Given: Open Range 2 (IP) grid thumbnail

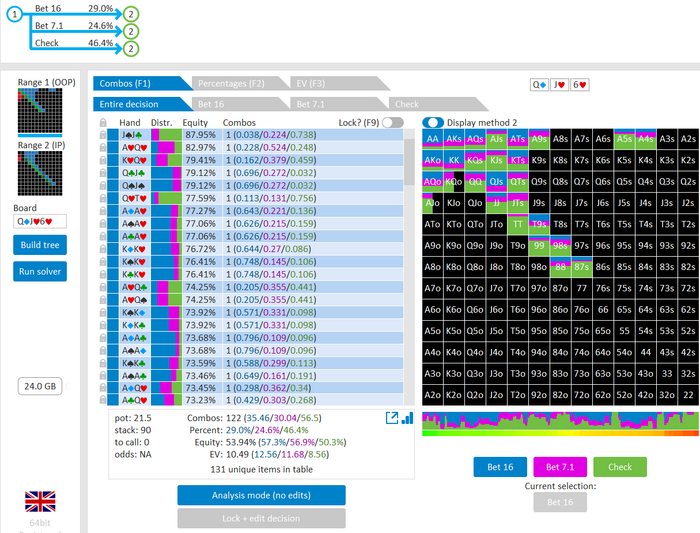Looking at the screenshot, I should click(x=40, y=173).
